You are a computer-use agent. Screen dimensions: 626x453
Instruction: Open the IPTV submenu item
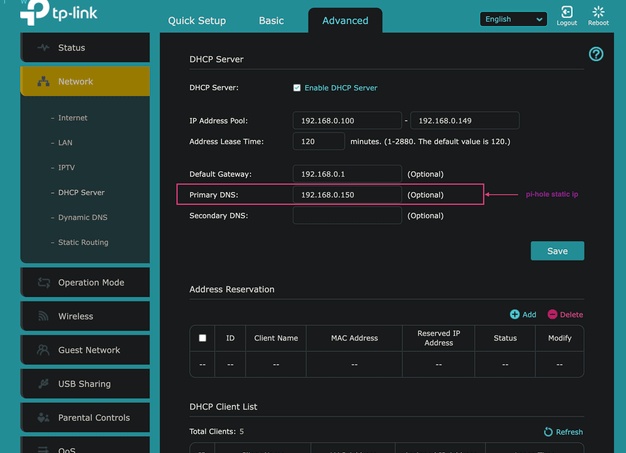point(66,167)
